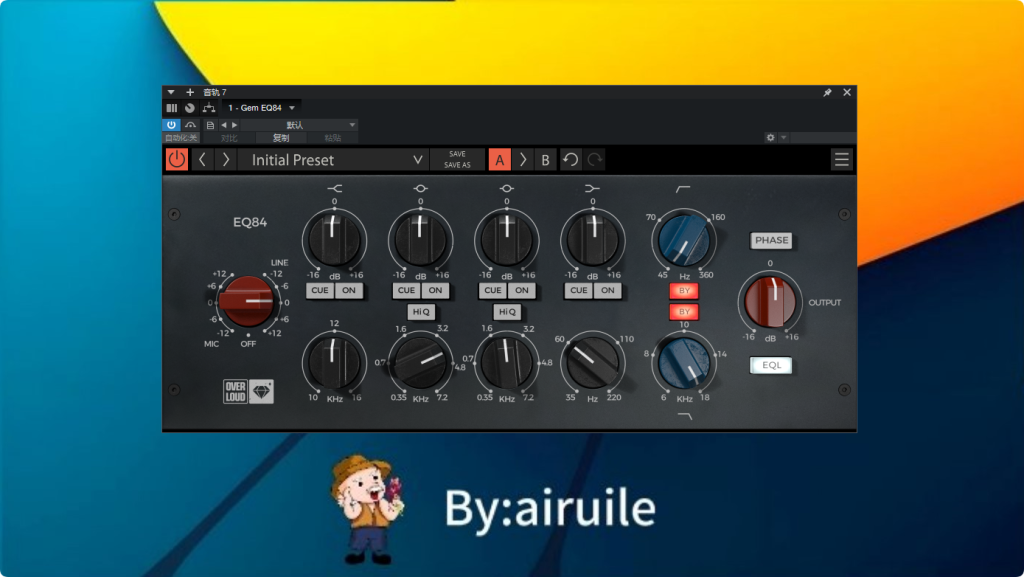Click the PHASE invert button
The image size is (1024, 577).
click(x=771, y=240)
